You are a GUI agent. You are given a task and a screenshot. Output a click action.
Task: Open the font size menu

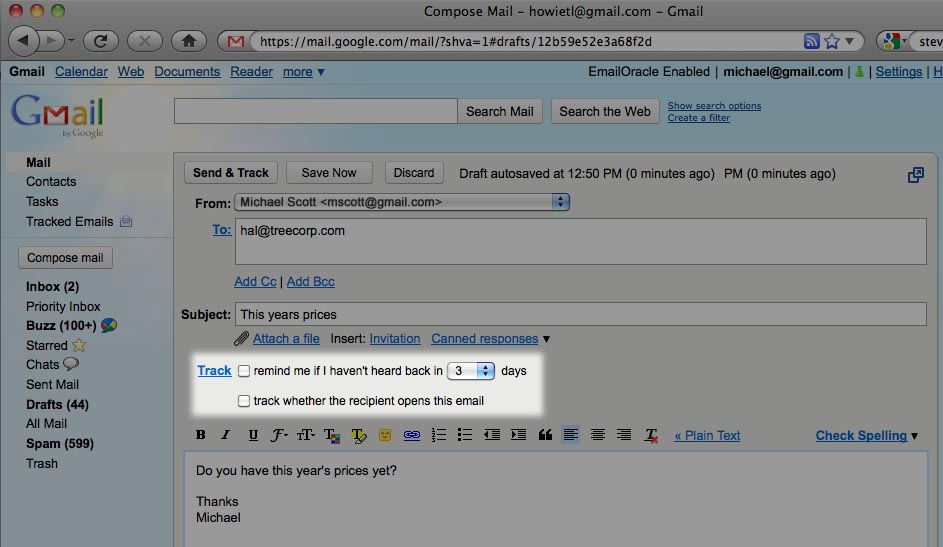tap(306, 435)
